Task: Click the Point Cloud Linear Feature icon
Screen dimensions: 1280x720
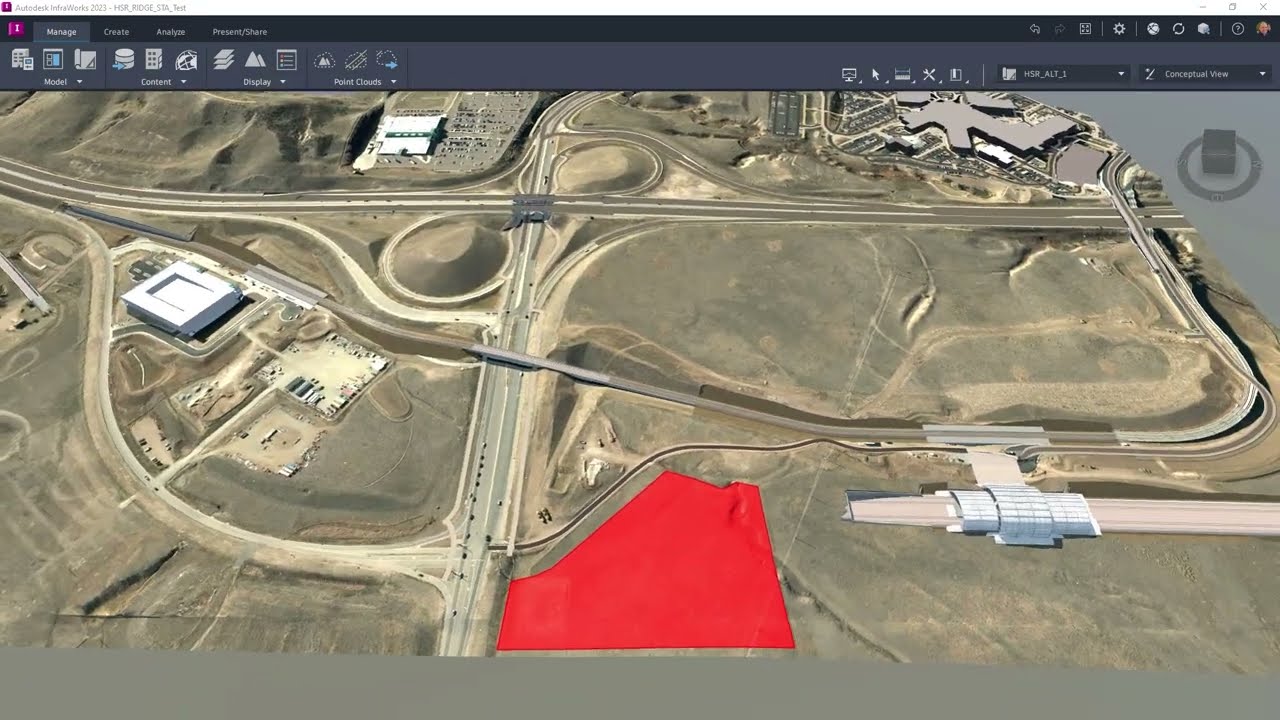Action: tap(355, 60)
